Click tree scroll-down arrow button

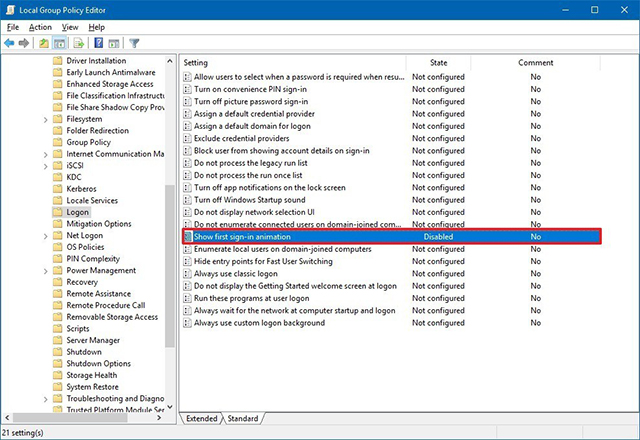170,407
